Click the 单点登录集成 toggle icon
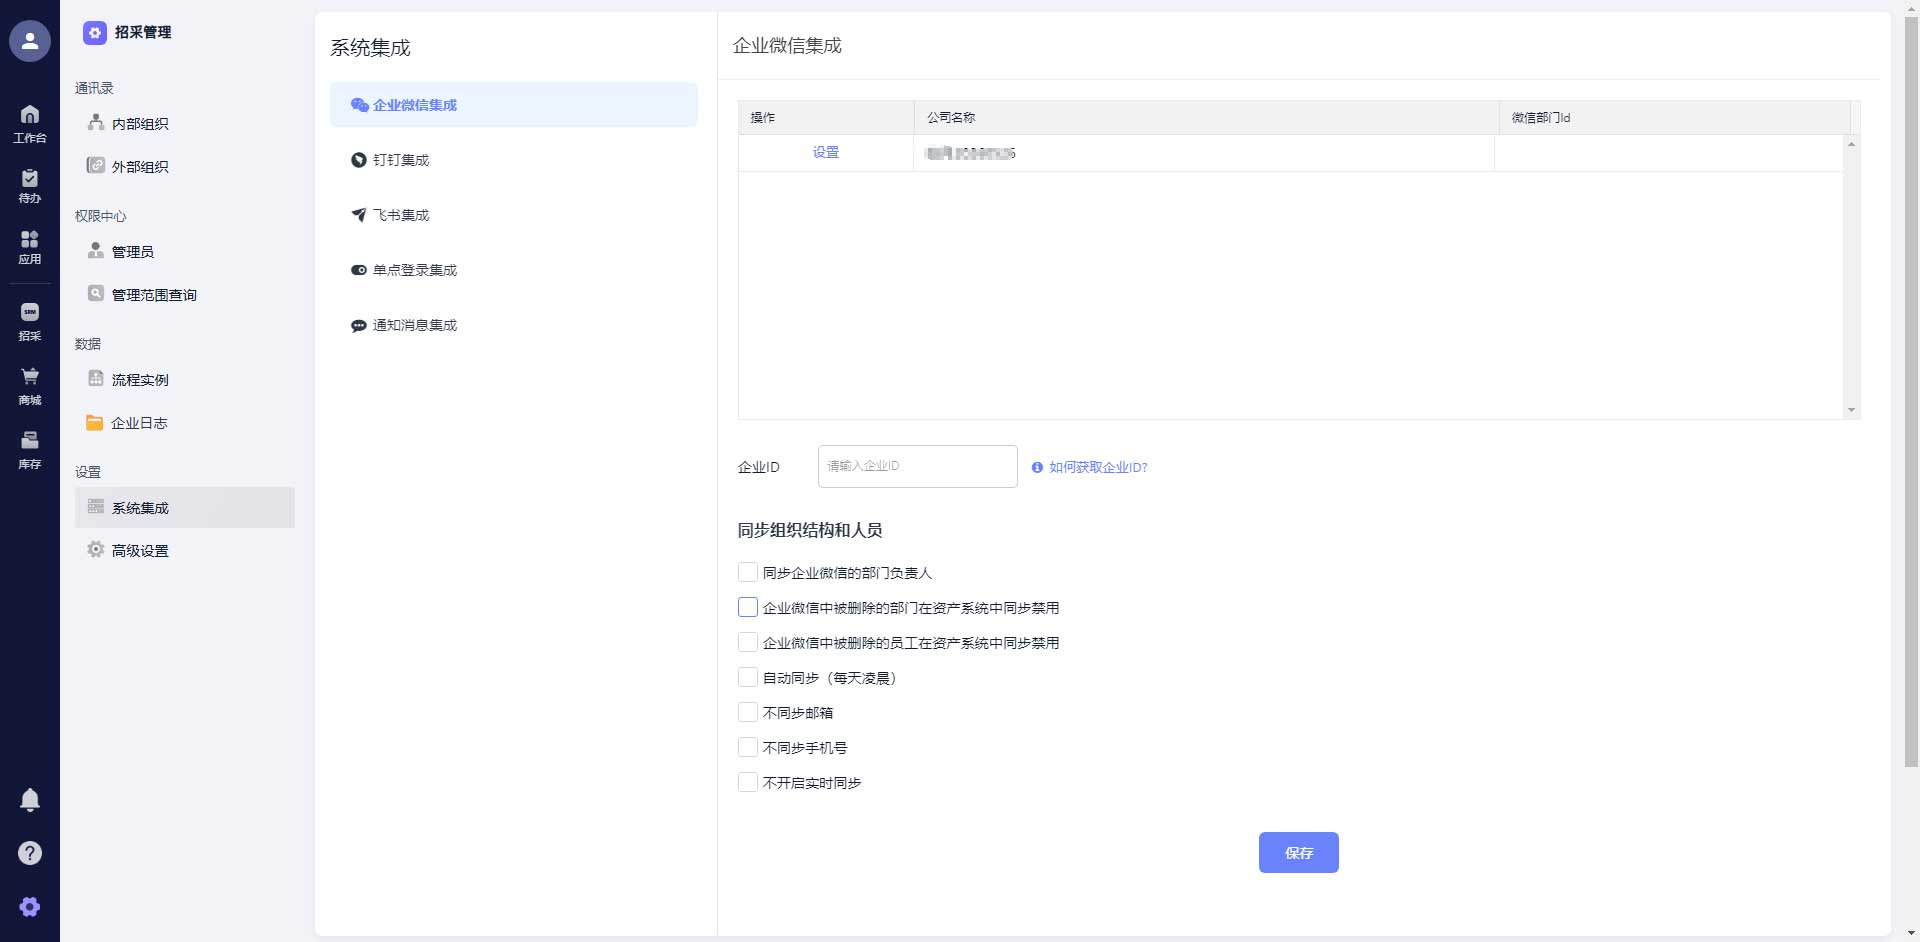1920x942 pixels. pos(359,270)
